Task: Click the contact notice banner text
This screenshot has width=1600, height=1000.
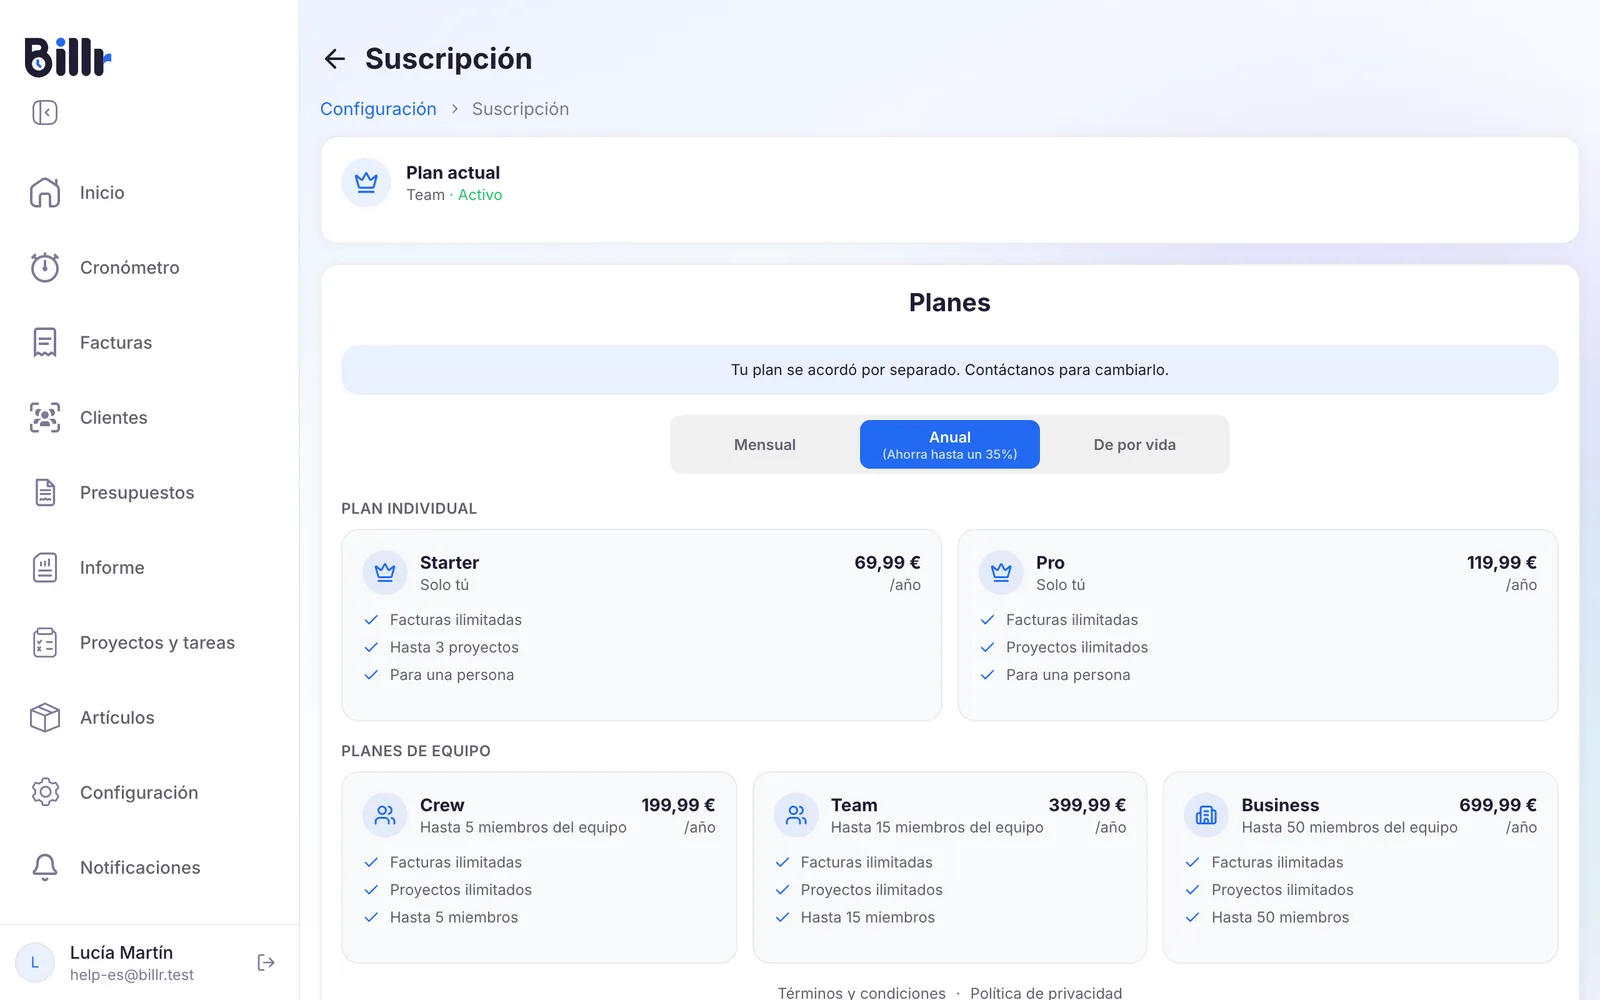Action: pos(950,370)
